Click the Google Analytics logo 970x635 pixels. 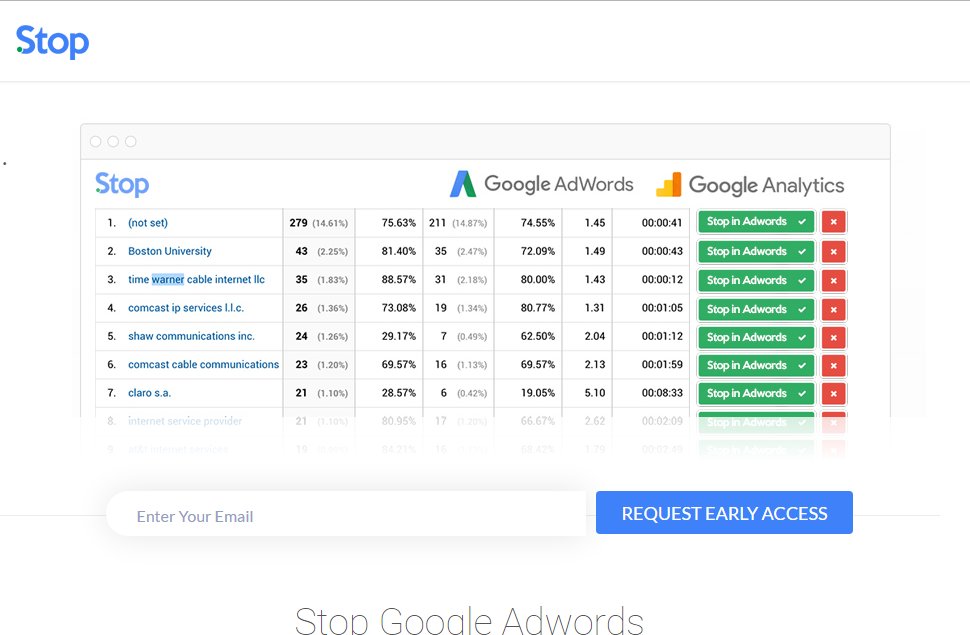pyautogui.click(x=750, y=185)
